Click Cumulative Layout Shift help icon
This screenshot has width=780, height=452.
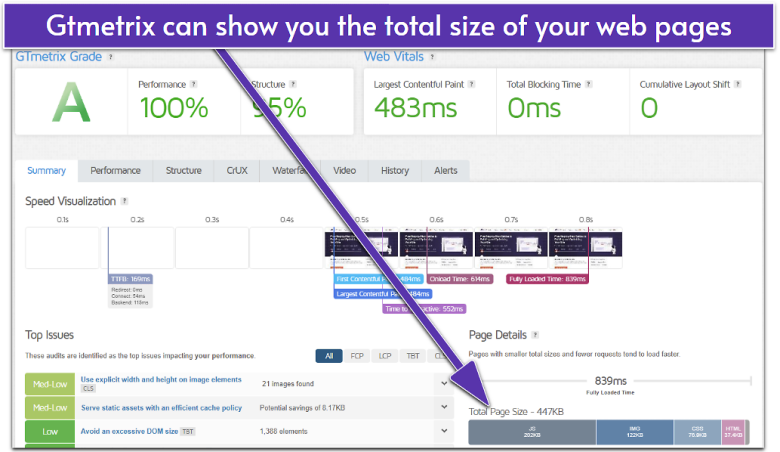pos(738,85)
